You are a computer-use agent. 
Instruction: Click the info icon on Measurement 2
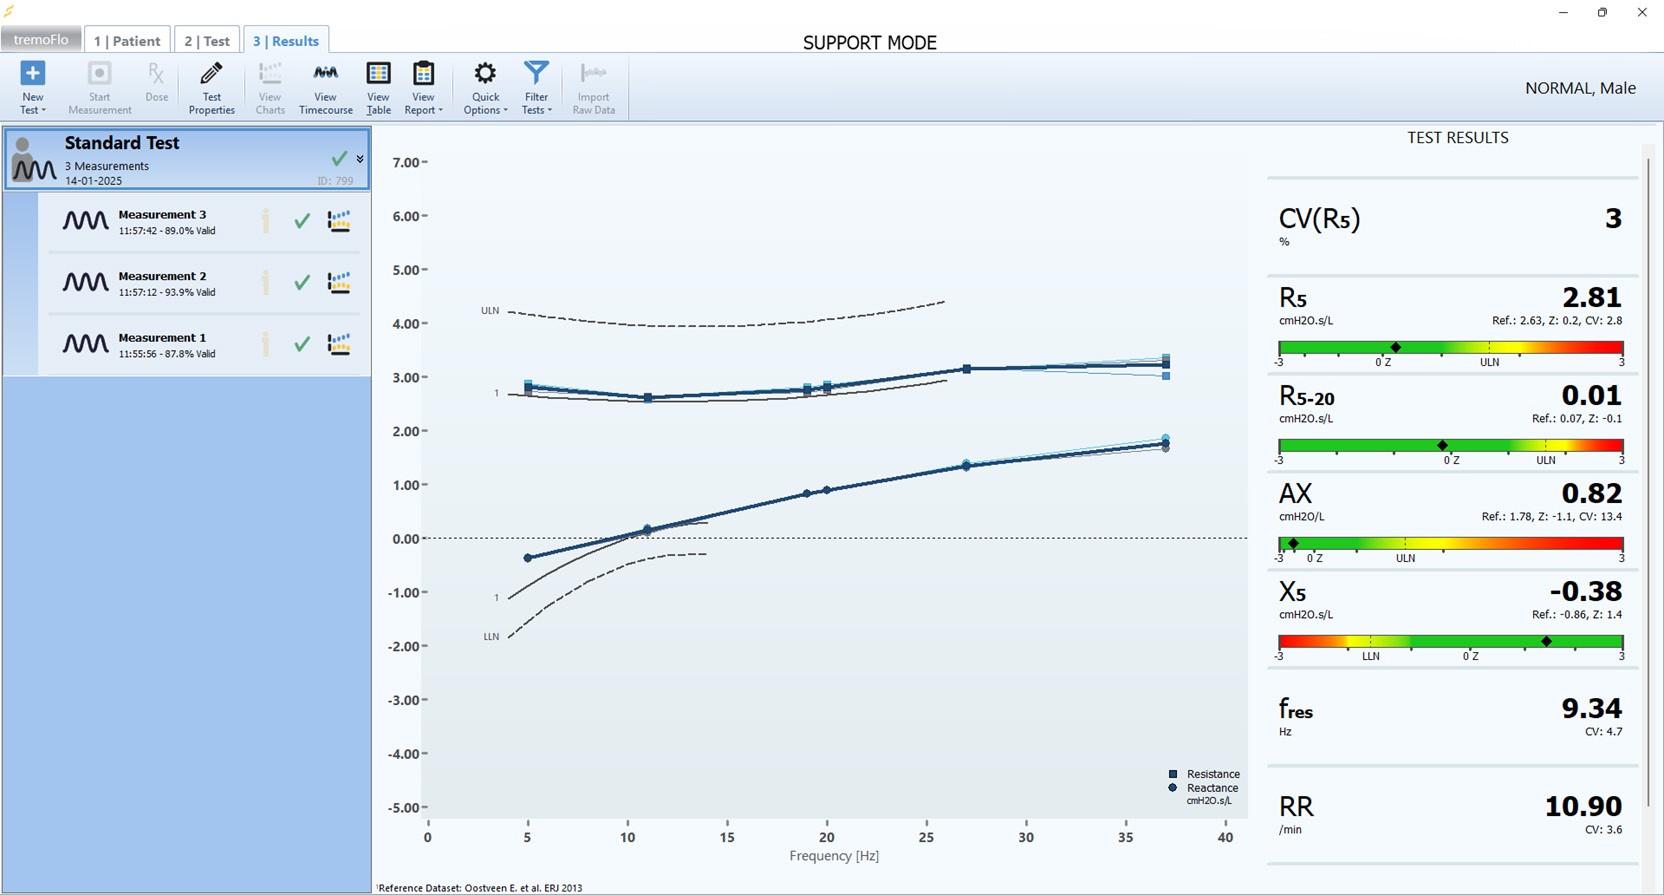(x=266, y=283)
